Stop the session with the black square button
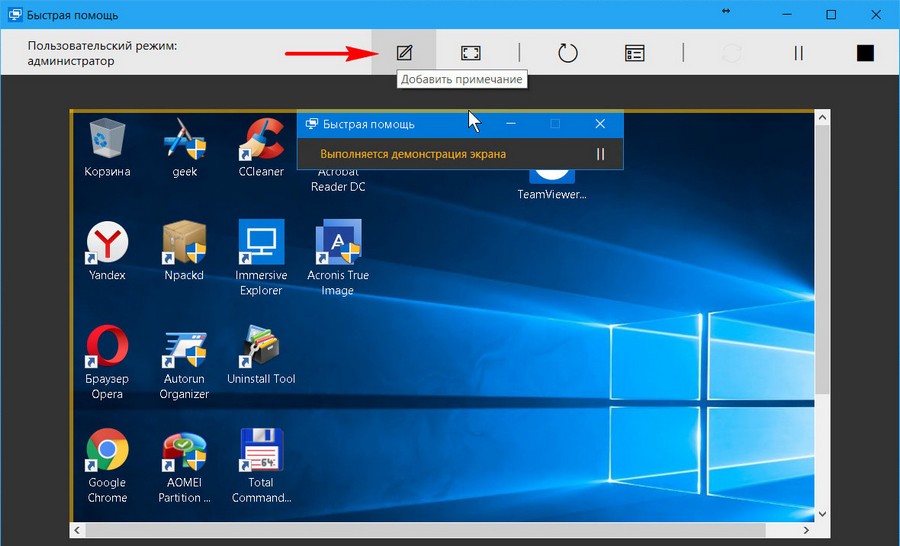 (x=865, y=53)
